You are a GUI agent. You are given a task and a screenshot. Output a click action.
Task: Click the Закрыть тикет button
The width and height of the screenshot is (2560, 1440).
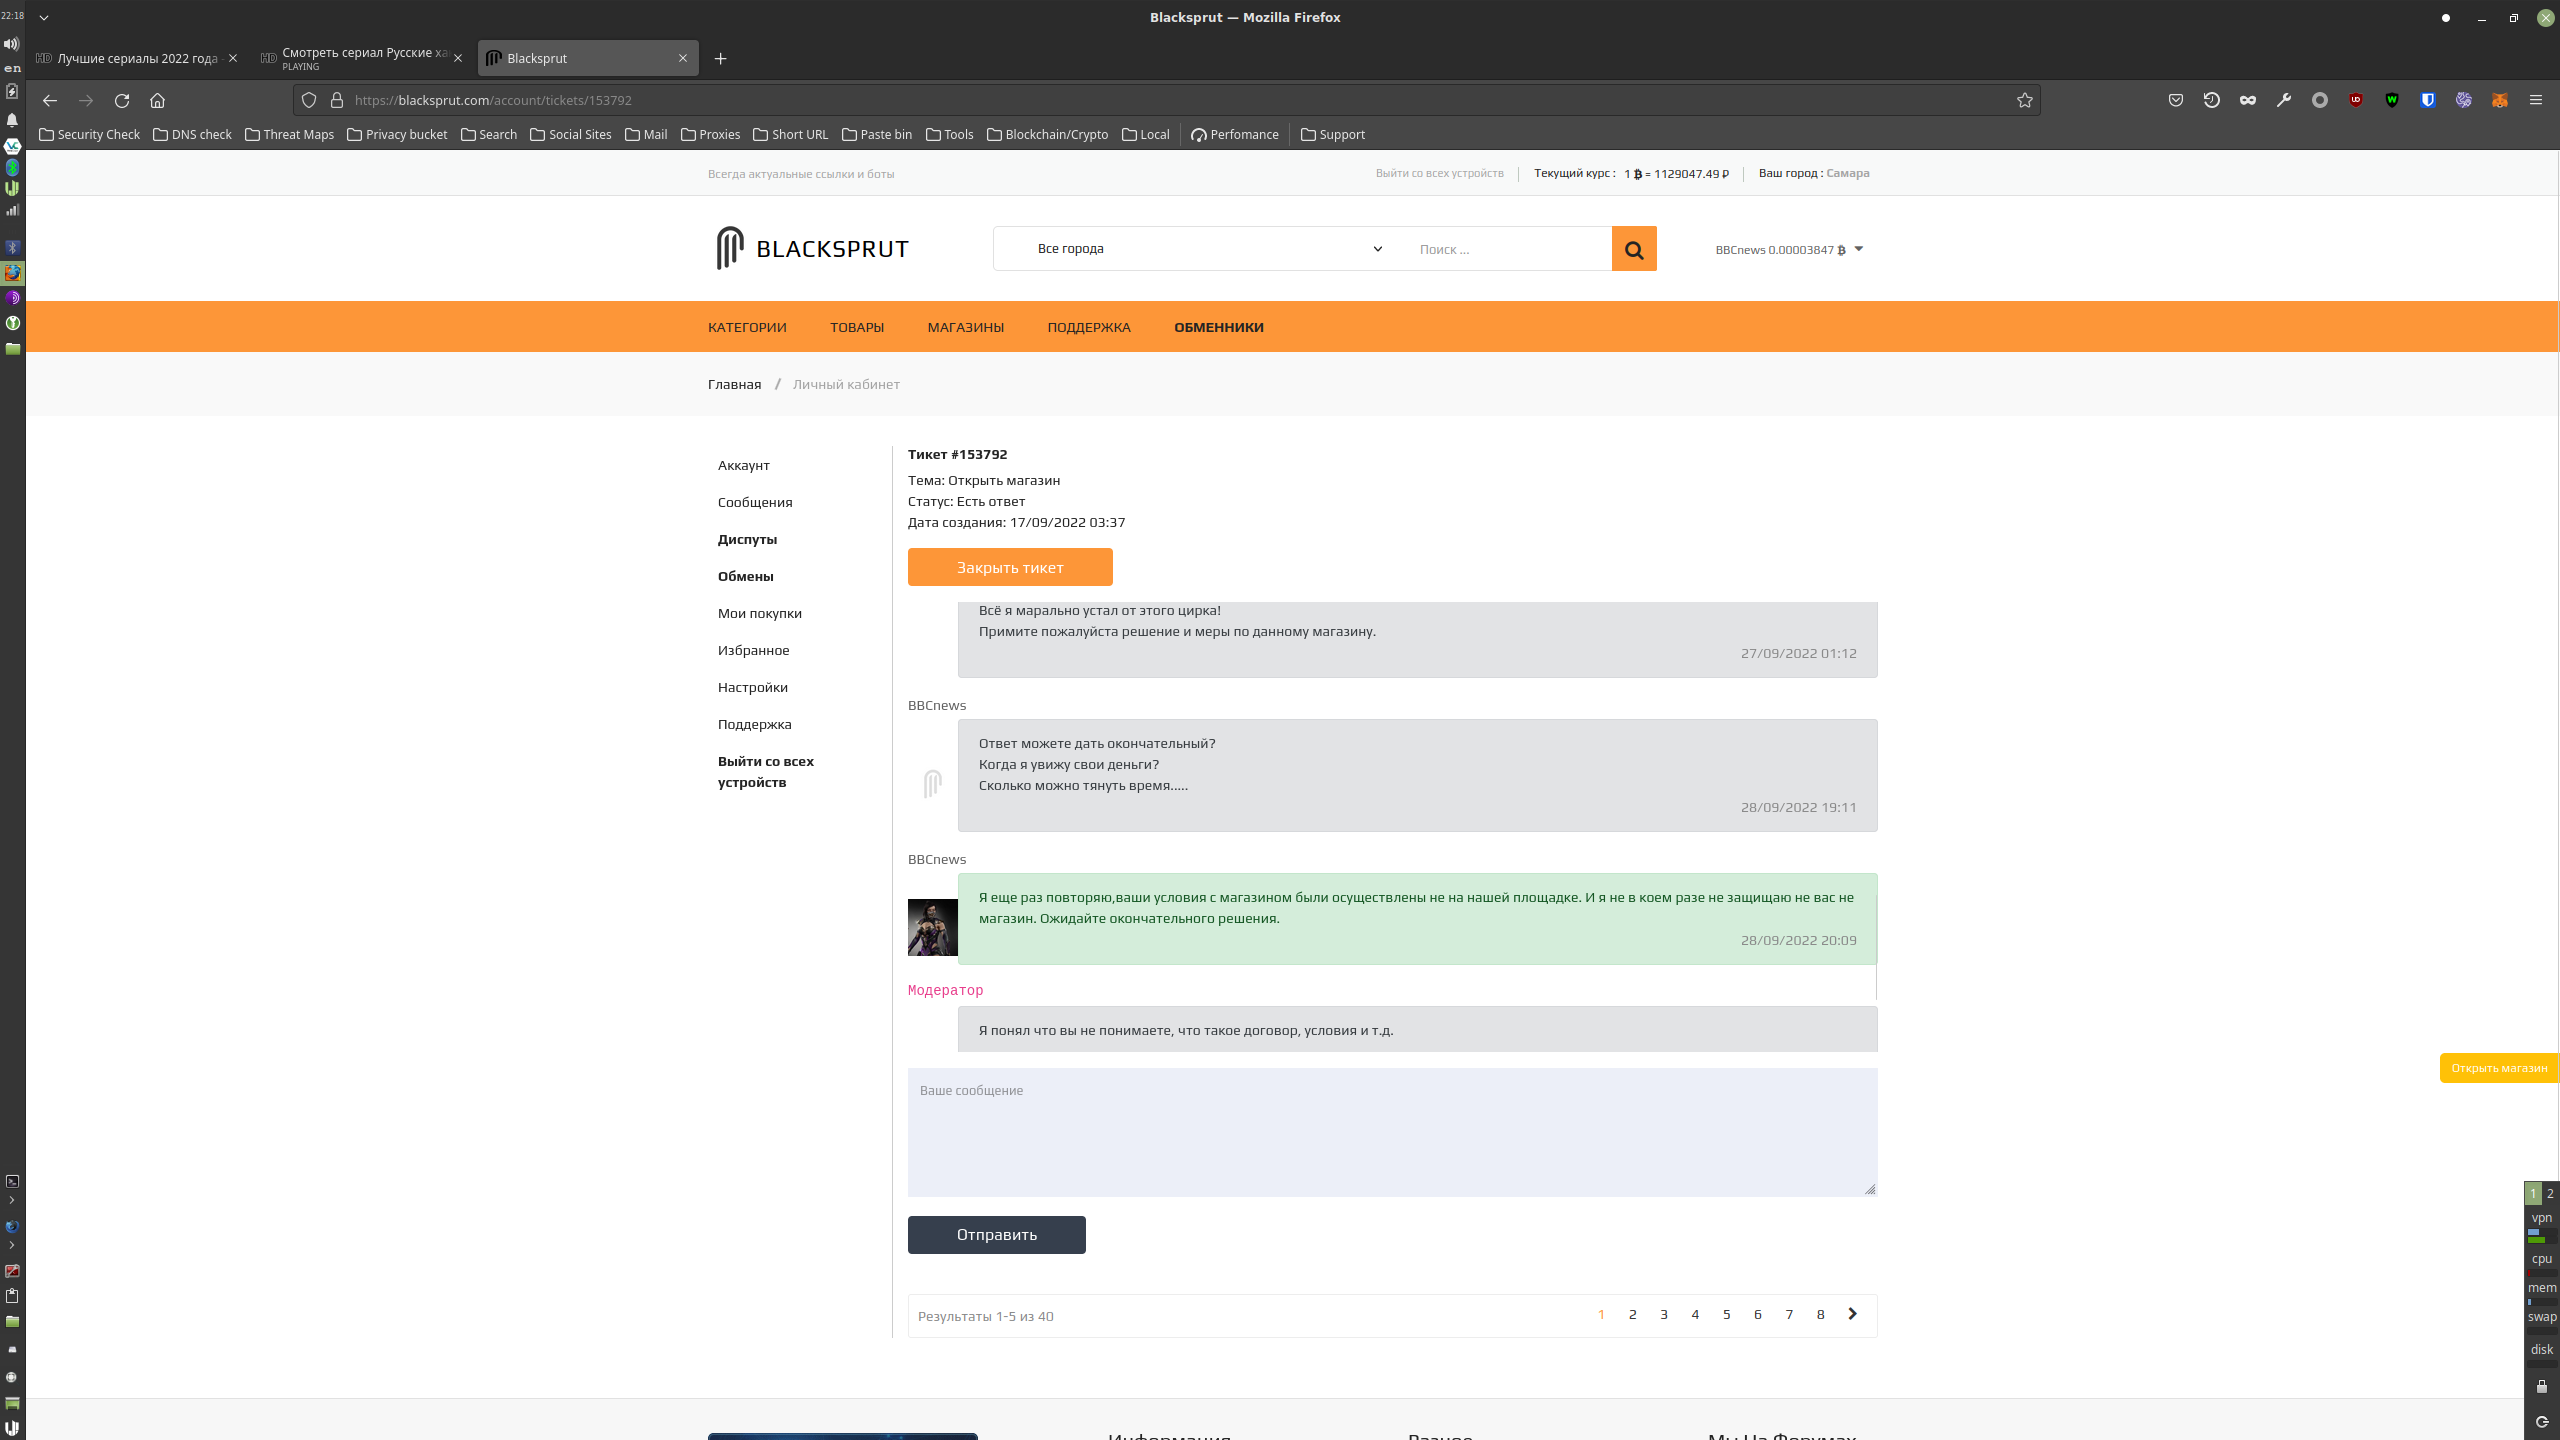coord(1010,567)
